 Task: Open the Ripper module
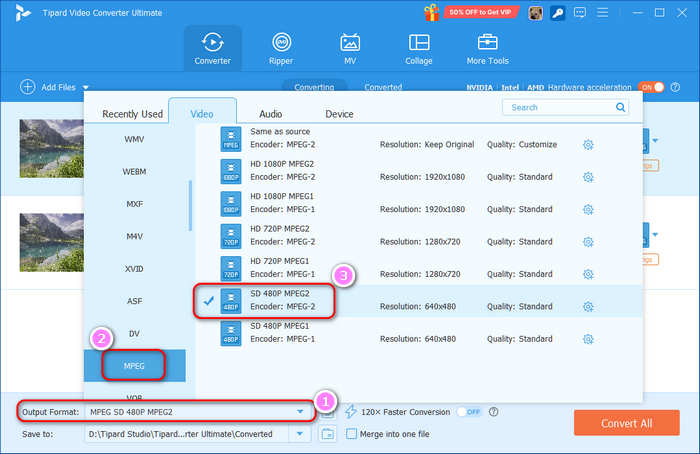[281, 49]
